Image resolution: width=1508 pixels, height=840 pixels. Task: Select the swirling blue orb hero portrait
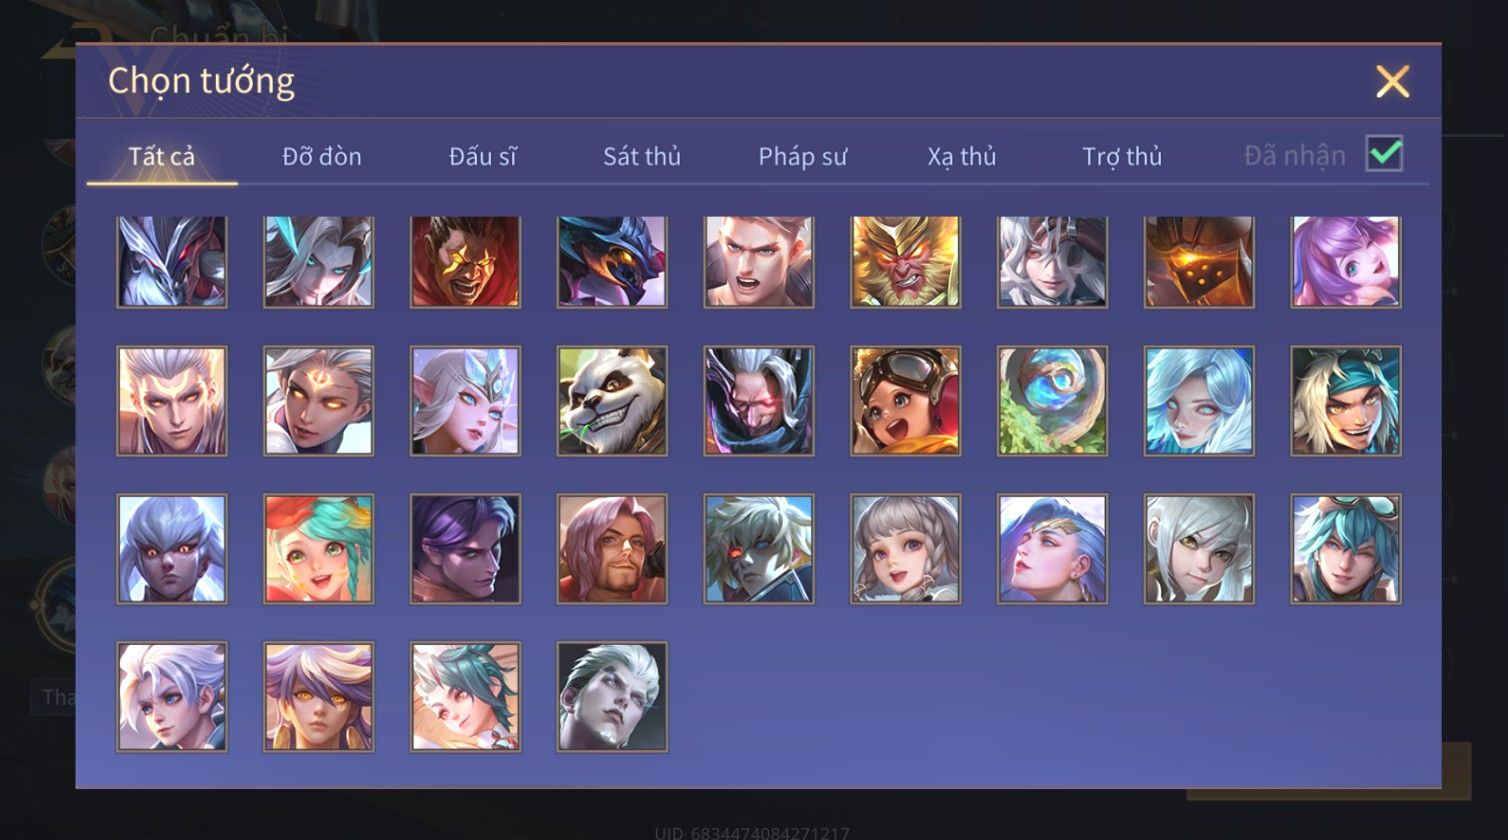point(1052,401)
